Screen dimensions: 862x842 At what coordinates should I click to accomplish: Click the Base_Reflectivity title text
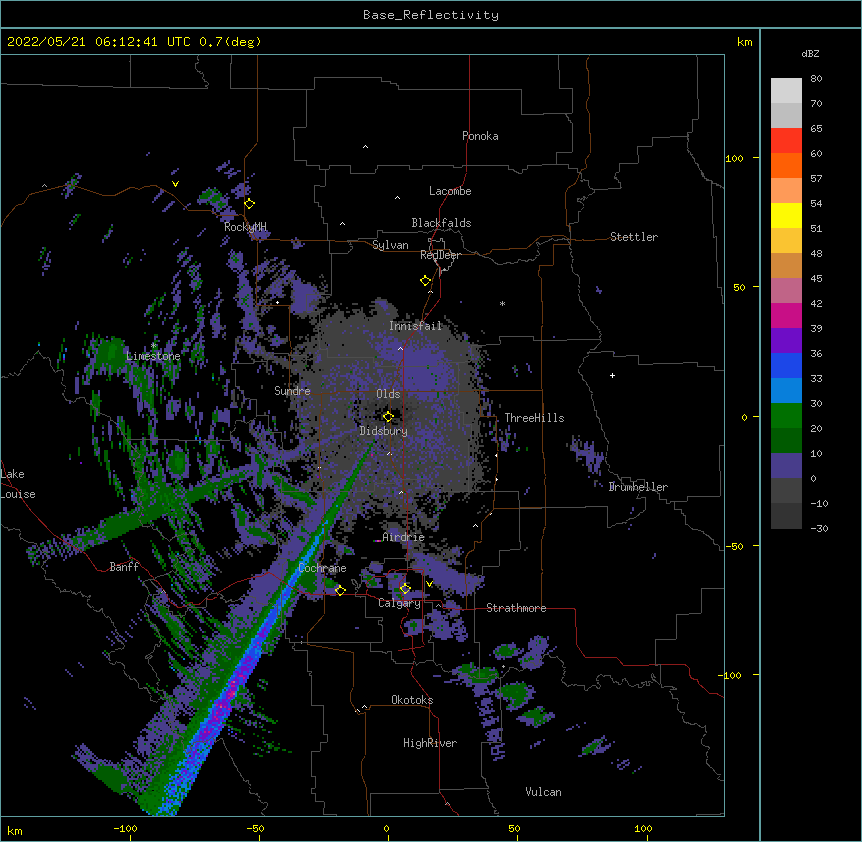coord(431,15)
